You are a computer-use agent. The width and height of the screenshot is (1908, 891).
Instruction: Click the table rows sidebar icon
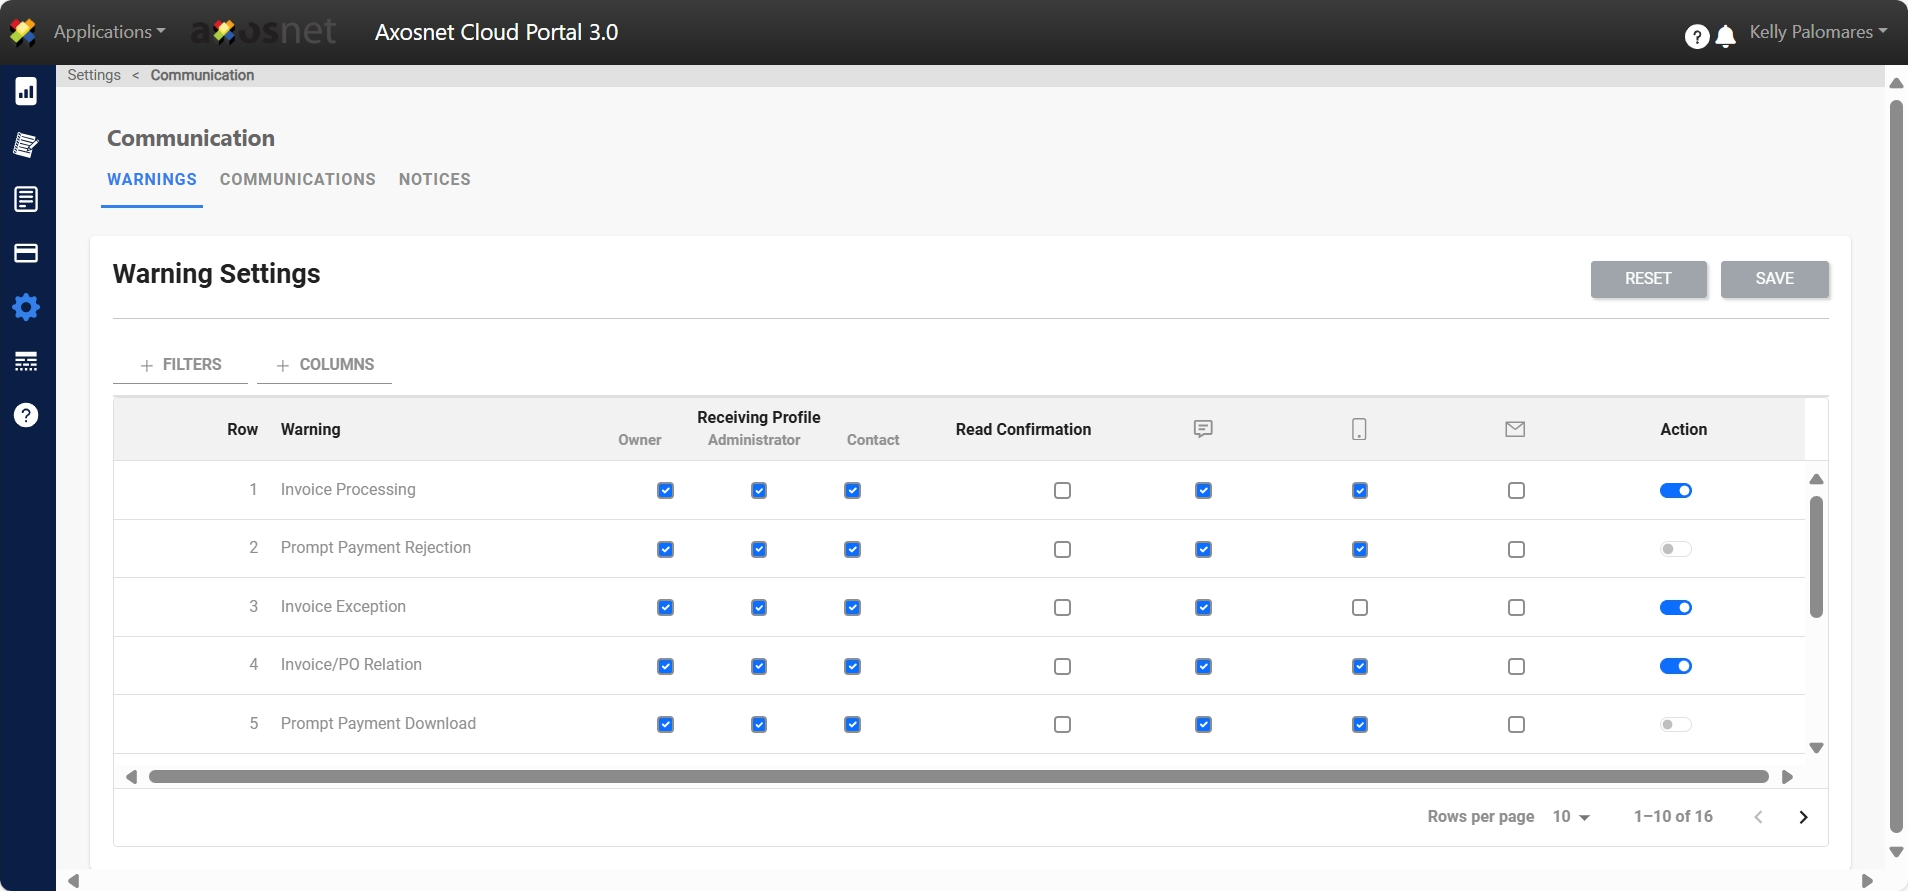[x=26, y=361]
